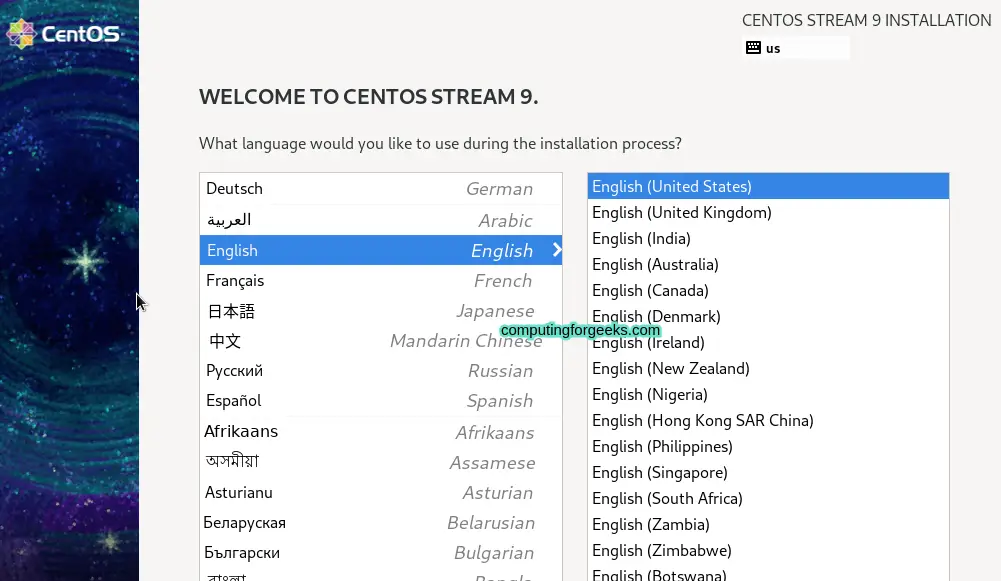Select English (Singapore) locale
Screen dimensions: 1001x581
(x=768, y=472)
